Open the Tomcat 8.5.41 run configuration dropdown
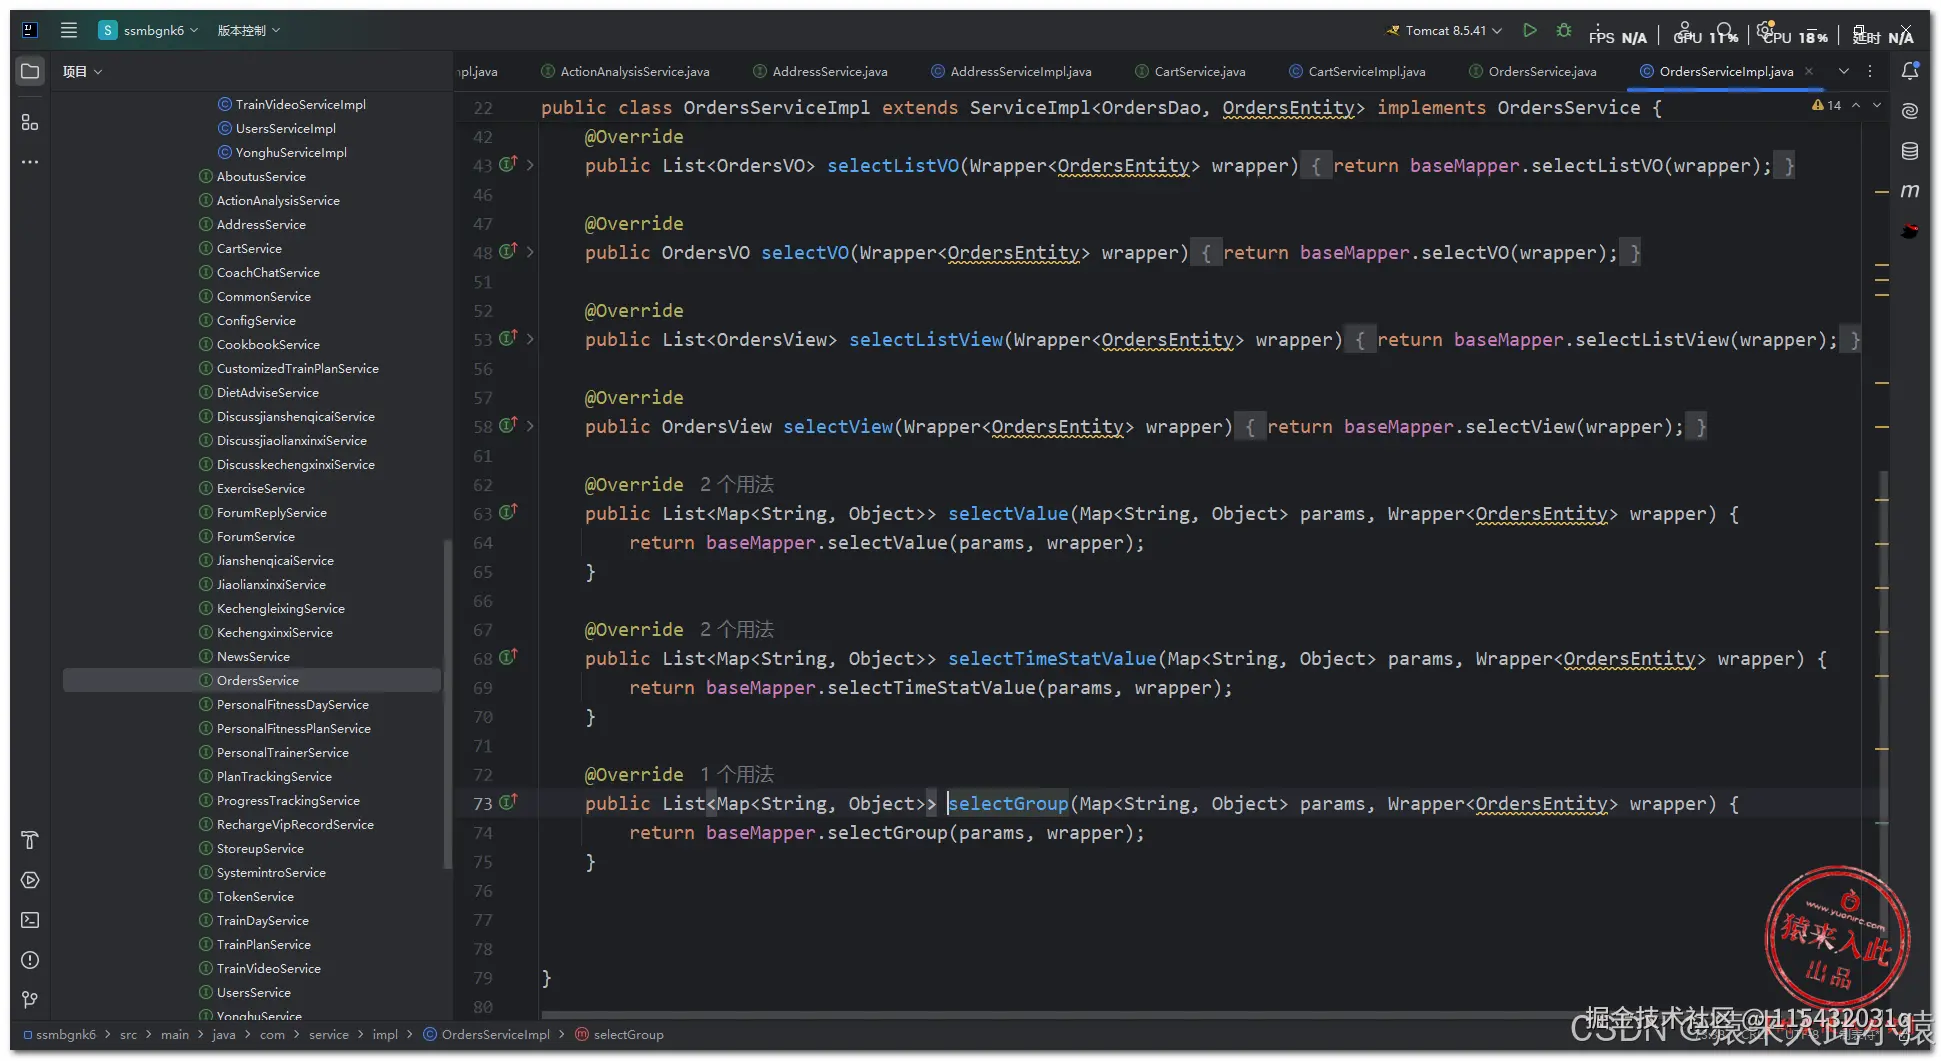This screenshot has height=1061, width=1941. 1444,30
